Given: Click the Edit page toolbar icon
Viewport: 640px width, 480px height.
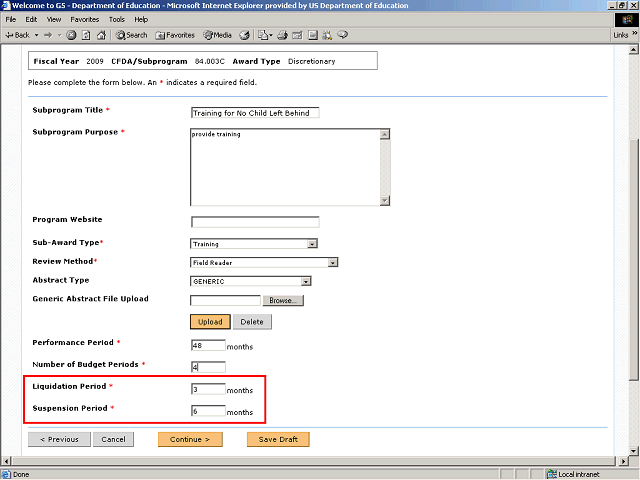Looking at the screenshot, I should click(x=297, y=35).
